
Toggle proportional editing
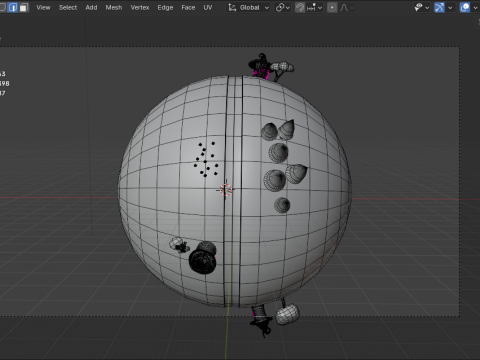click(332, 7)
